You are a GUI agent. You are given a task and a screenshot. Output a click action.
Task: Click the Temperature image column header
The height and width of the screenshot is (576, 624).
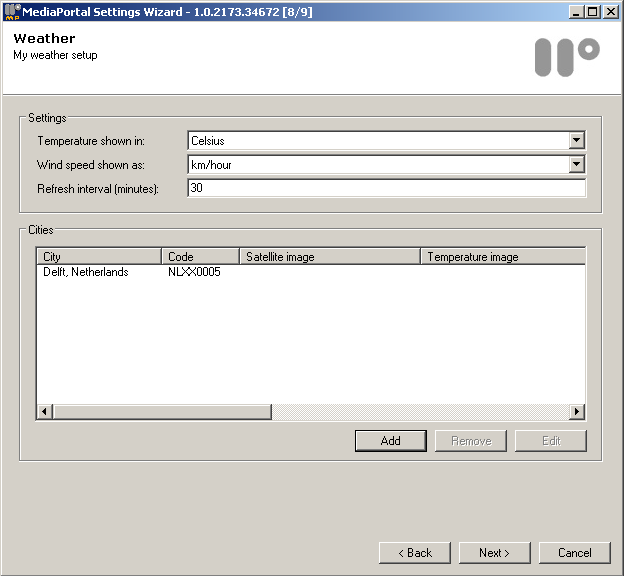click(x=503, y=256)
